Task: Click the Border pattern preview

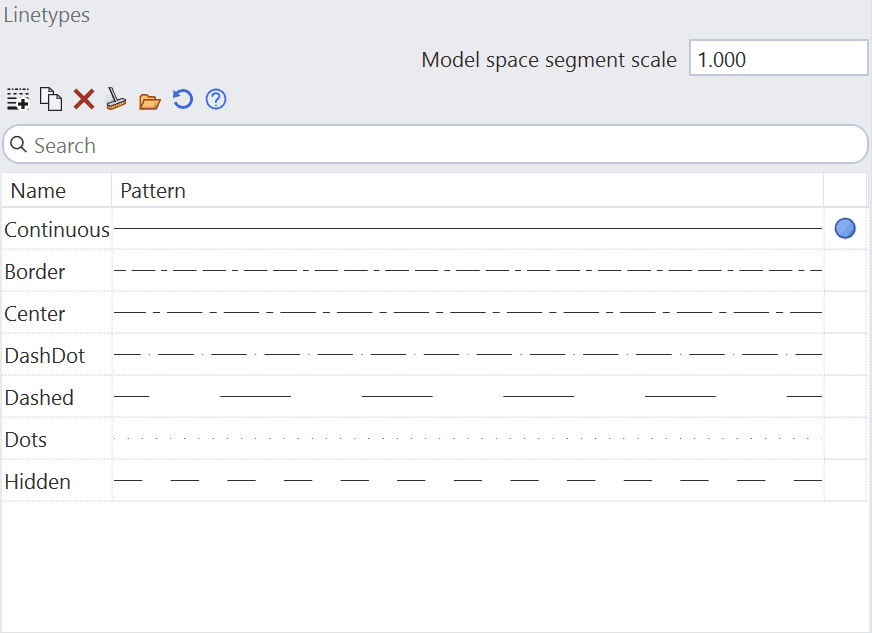Action: pyautogui.click(x=468, y=270)
